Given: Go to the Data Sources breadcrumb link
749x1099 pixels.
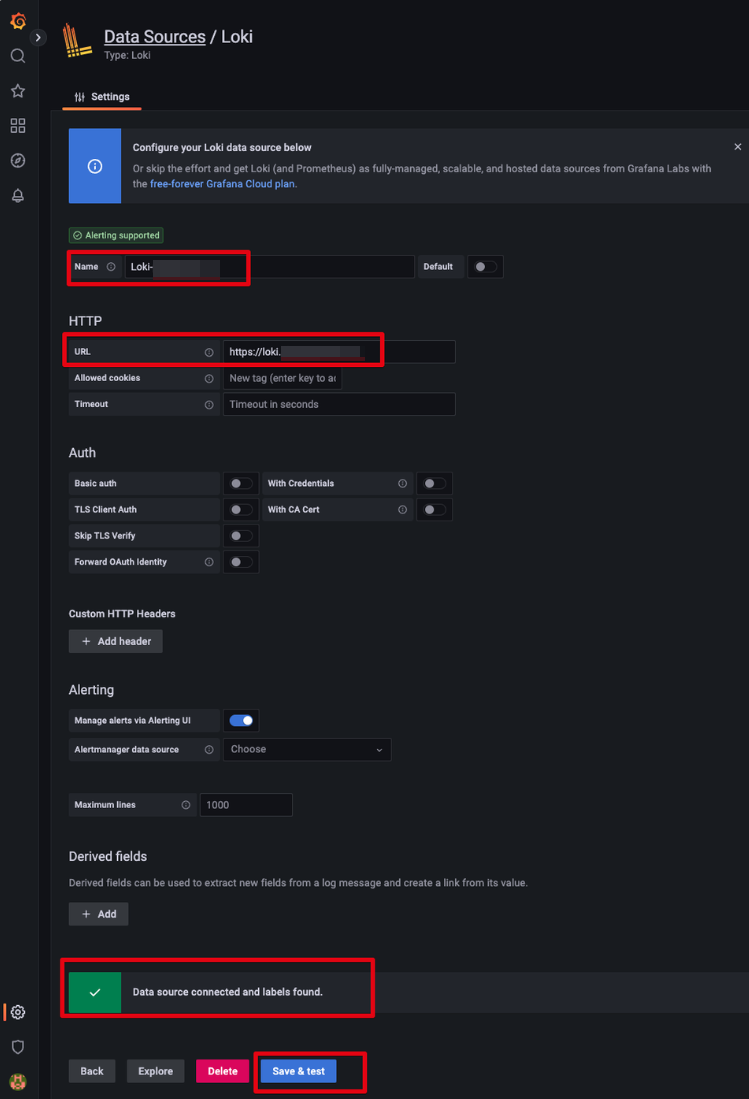Looking at the screenshot, I should click(155, 36).
